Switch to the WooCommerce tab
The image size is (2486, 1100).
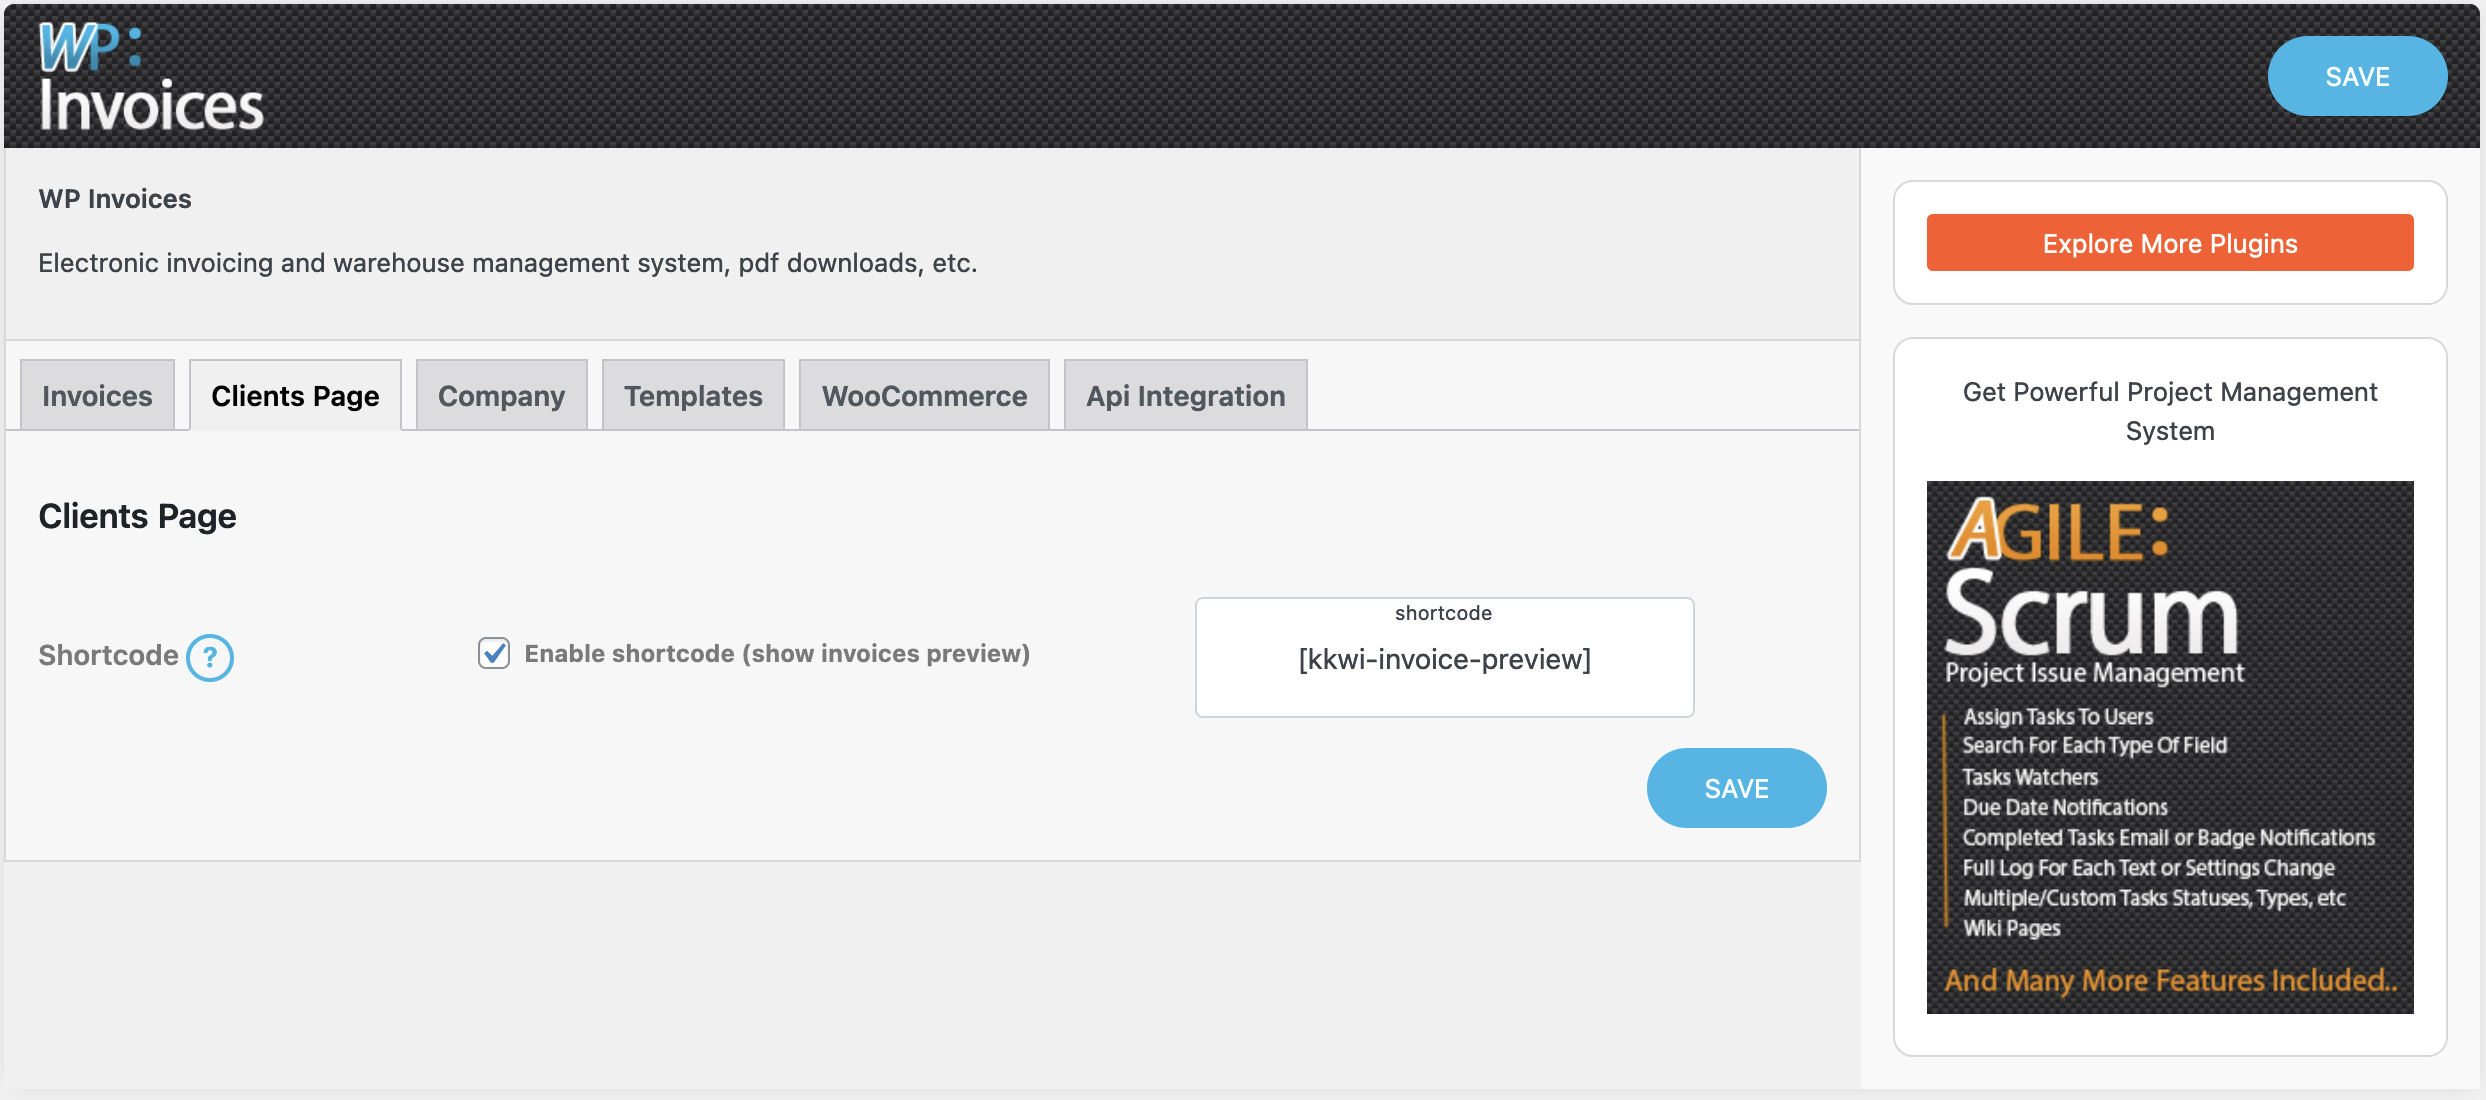(x=923, y=395)
